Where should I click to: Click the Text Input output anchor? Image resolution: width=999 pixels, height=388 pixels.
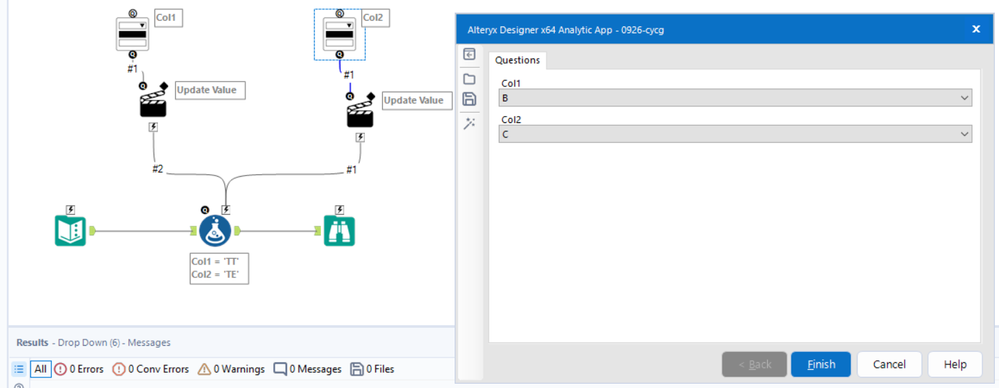[92, 231]
